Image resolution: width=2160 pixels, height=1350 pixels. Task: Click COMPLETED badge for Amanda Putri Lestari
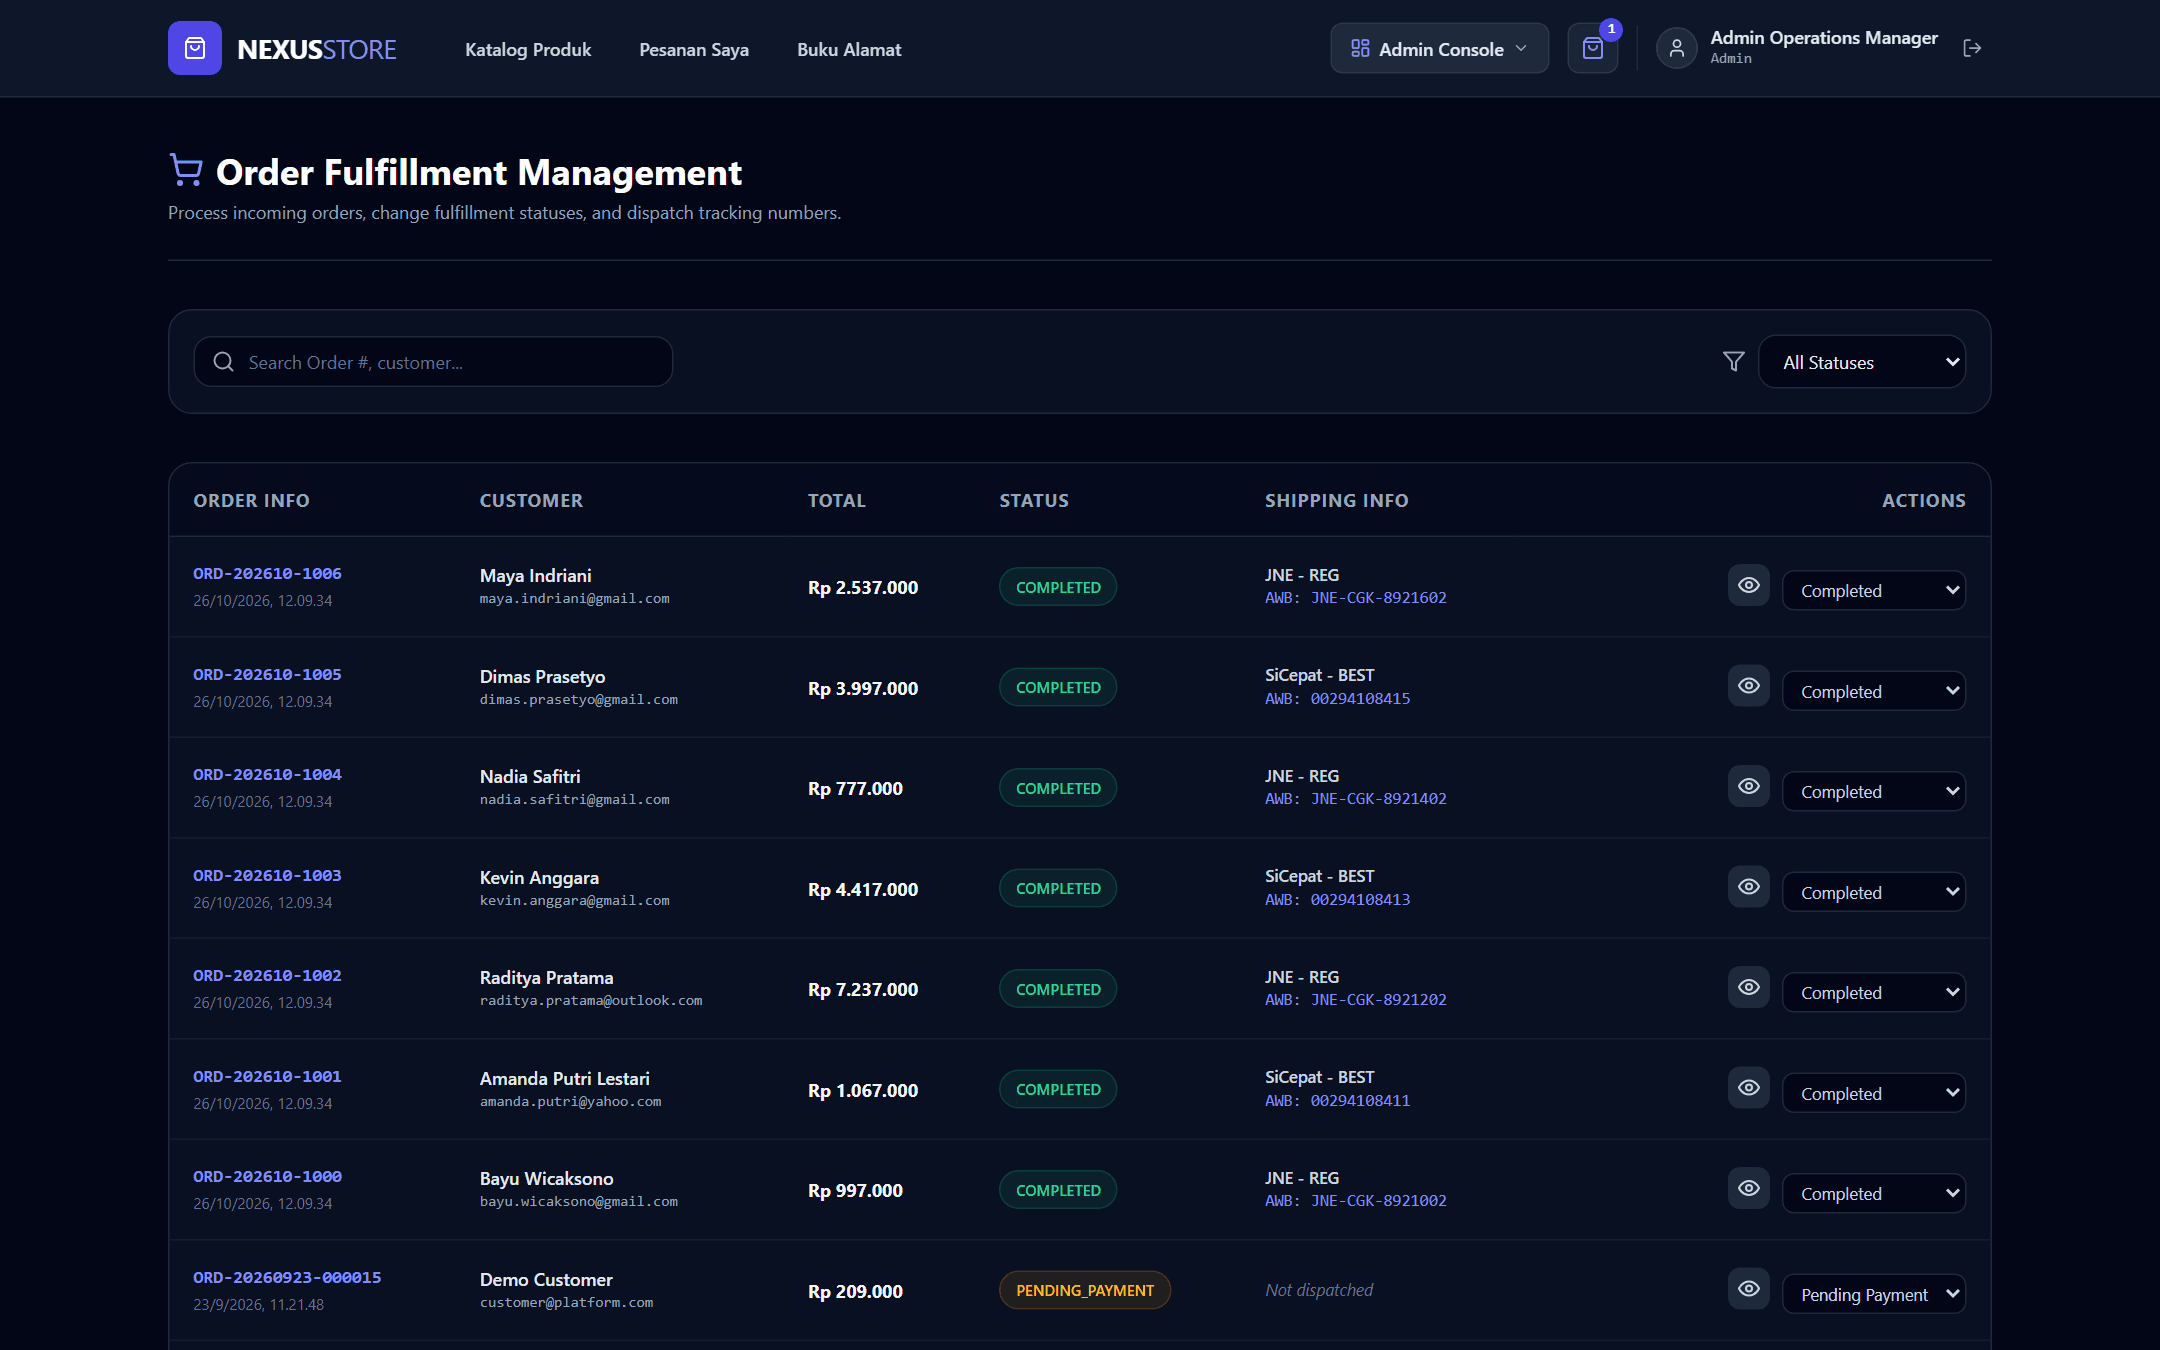1058,1089
